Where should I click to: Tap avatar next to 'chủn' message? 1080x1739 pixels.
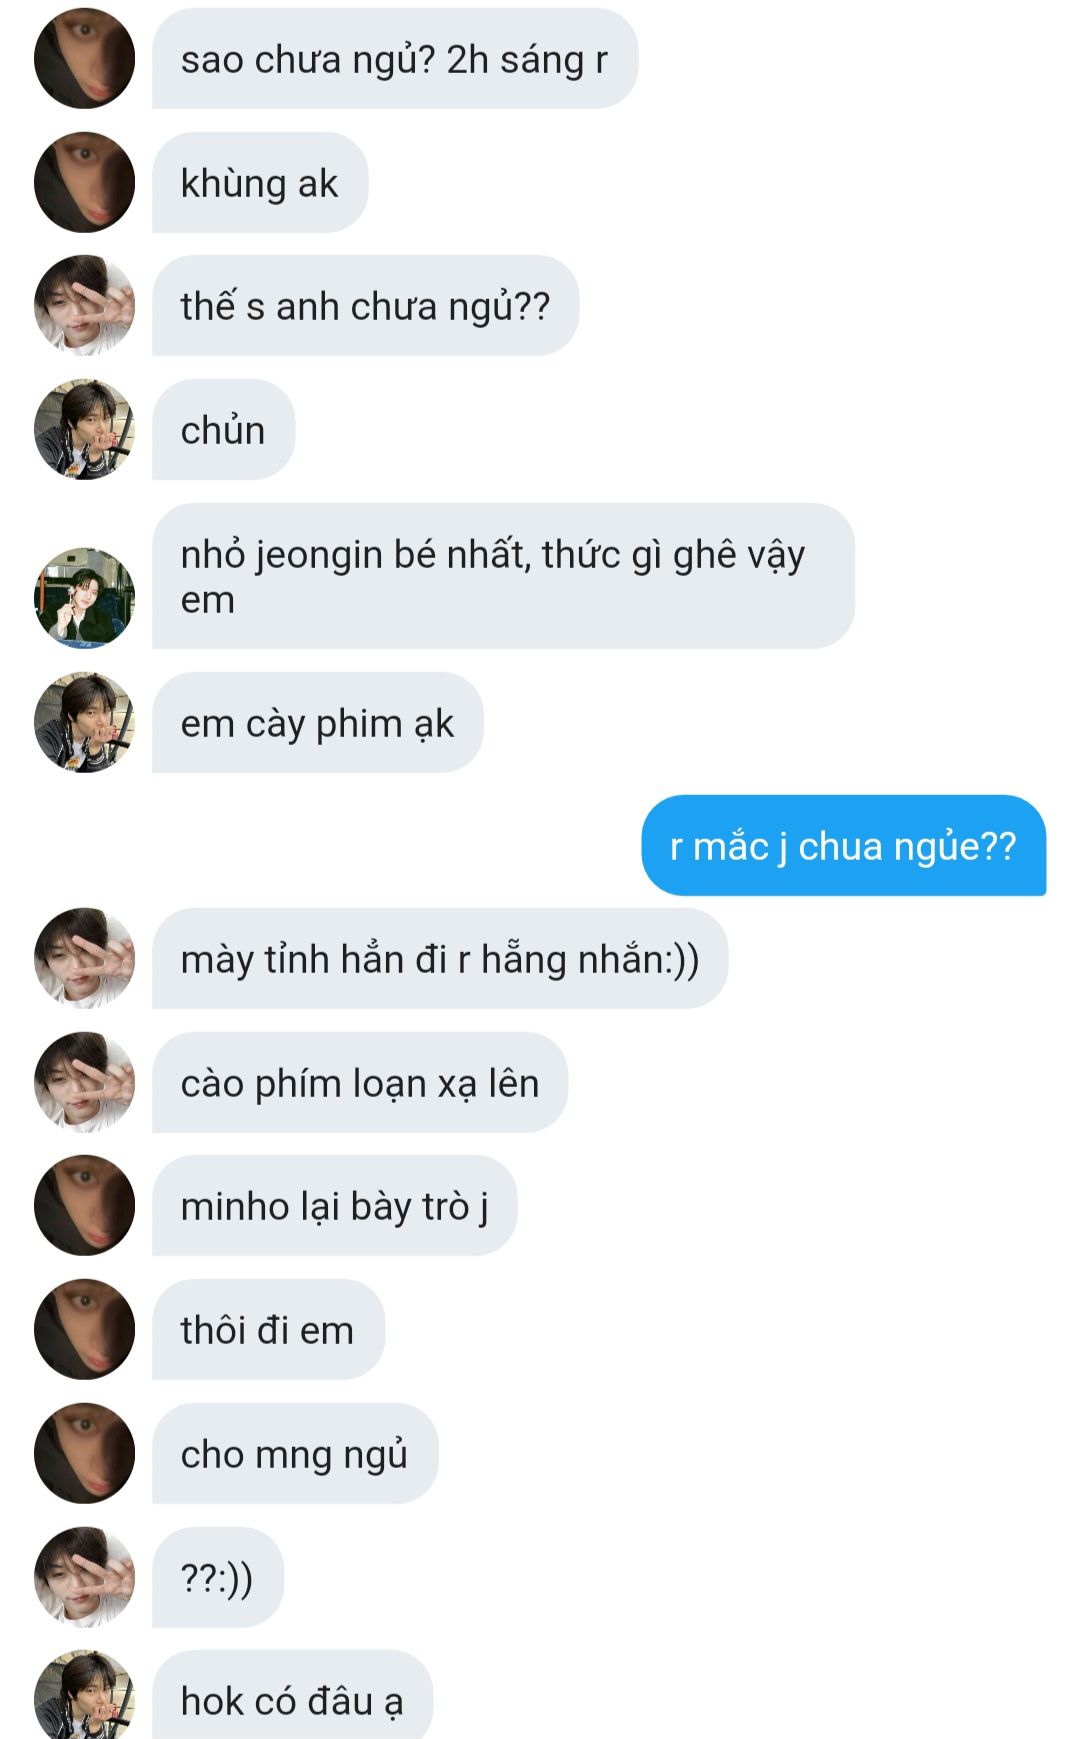(x=84, y=429)
